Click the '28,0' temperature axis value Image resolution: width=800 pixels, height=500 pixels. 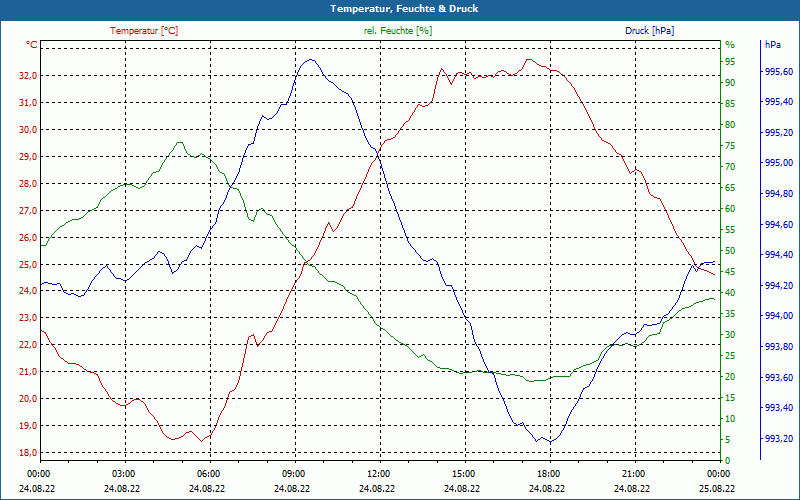tap(28, 184)
